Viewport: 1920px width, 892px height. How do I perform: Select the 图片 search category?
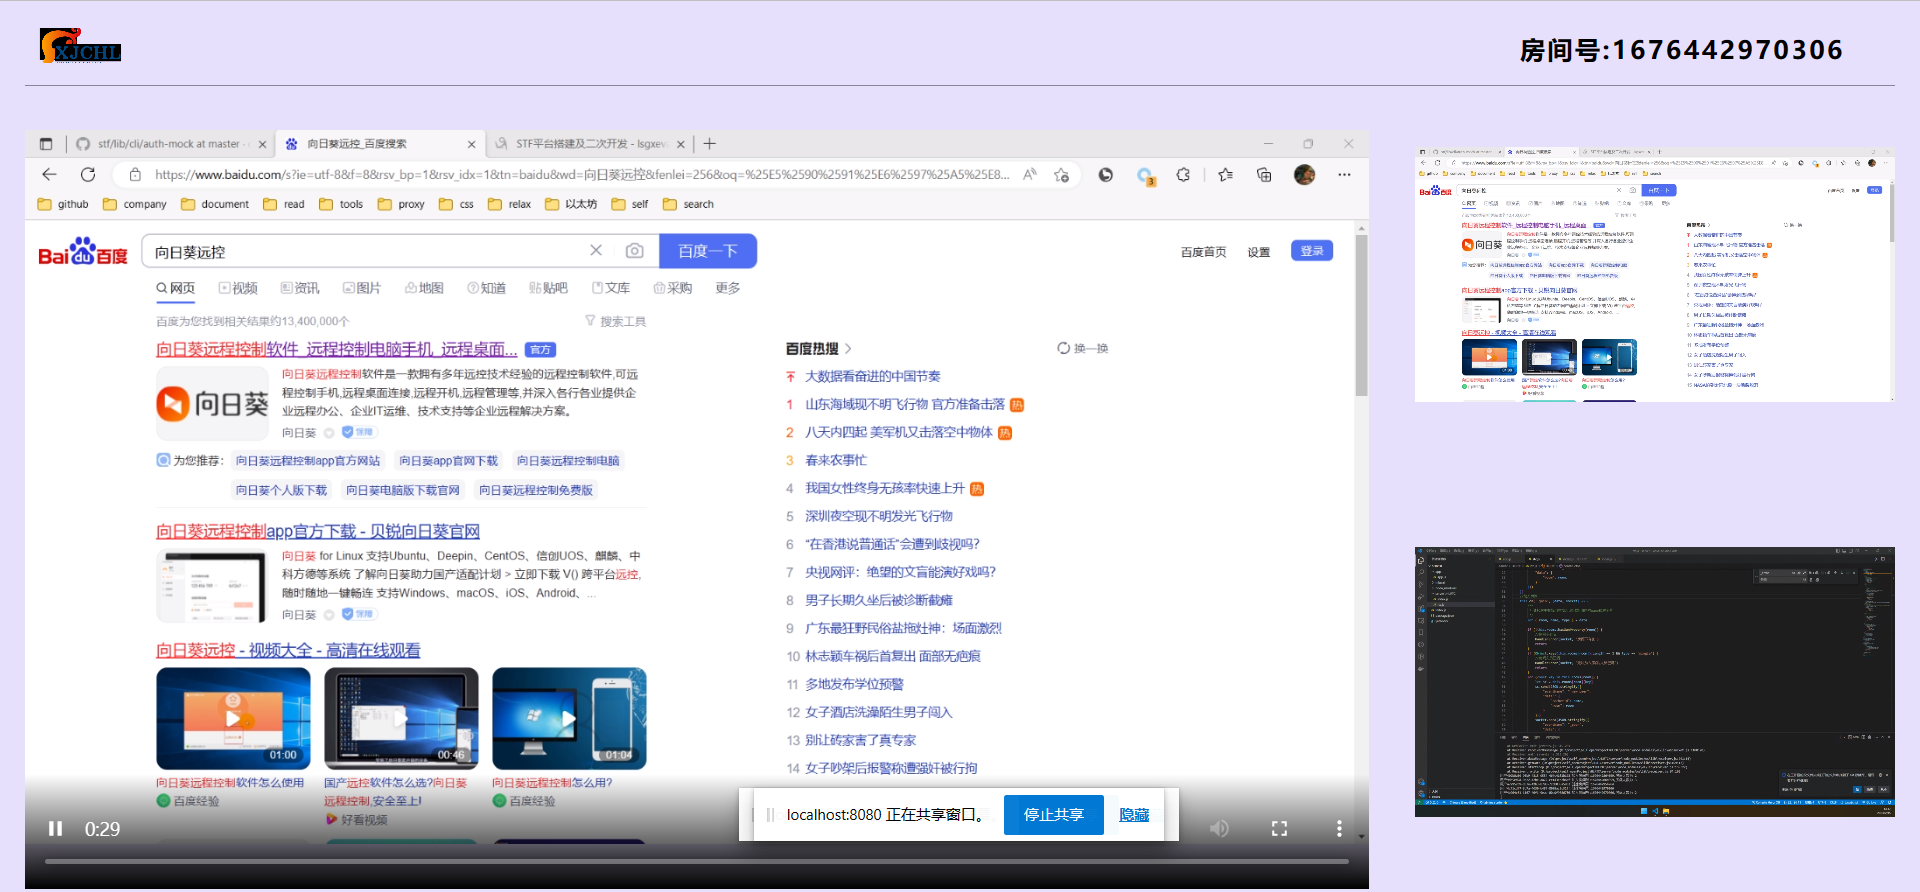[362, 288]
